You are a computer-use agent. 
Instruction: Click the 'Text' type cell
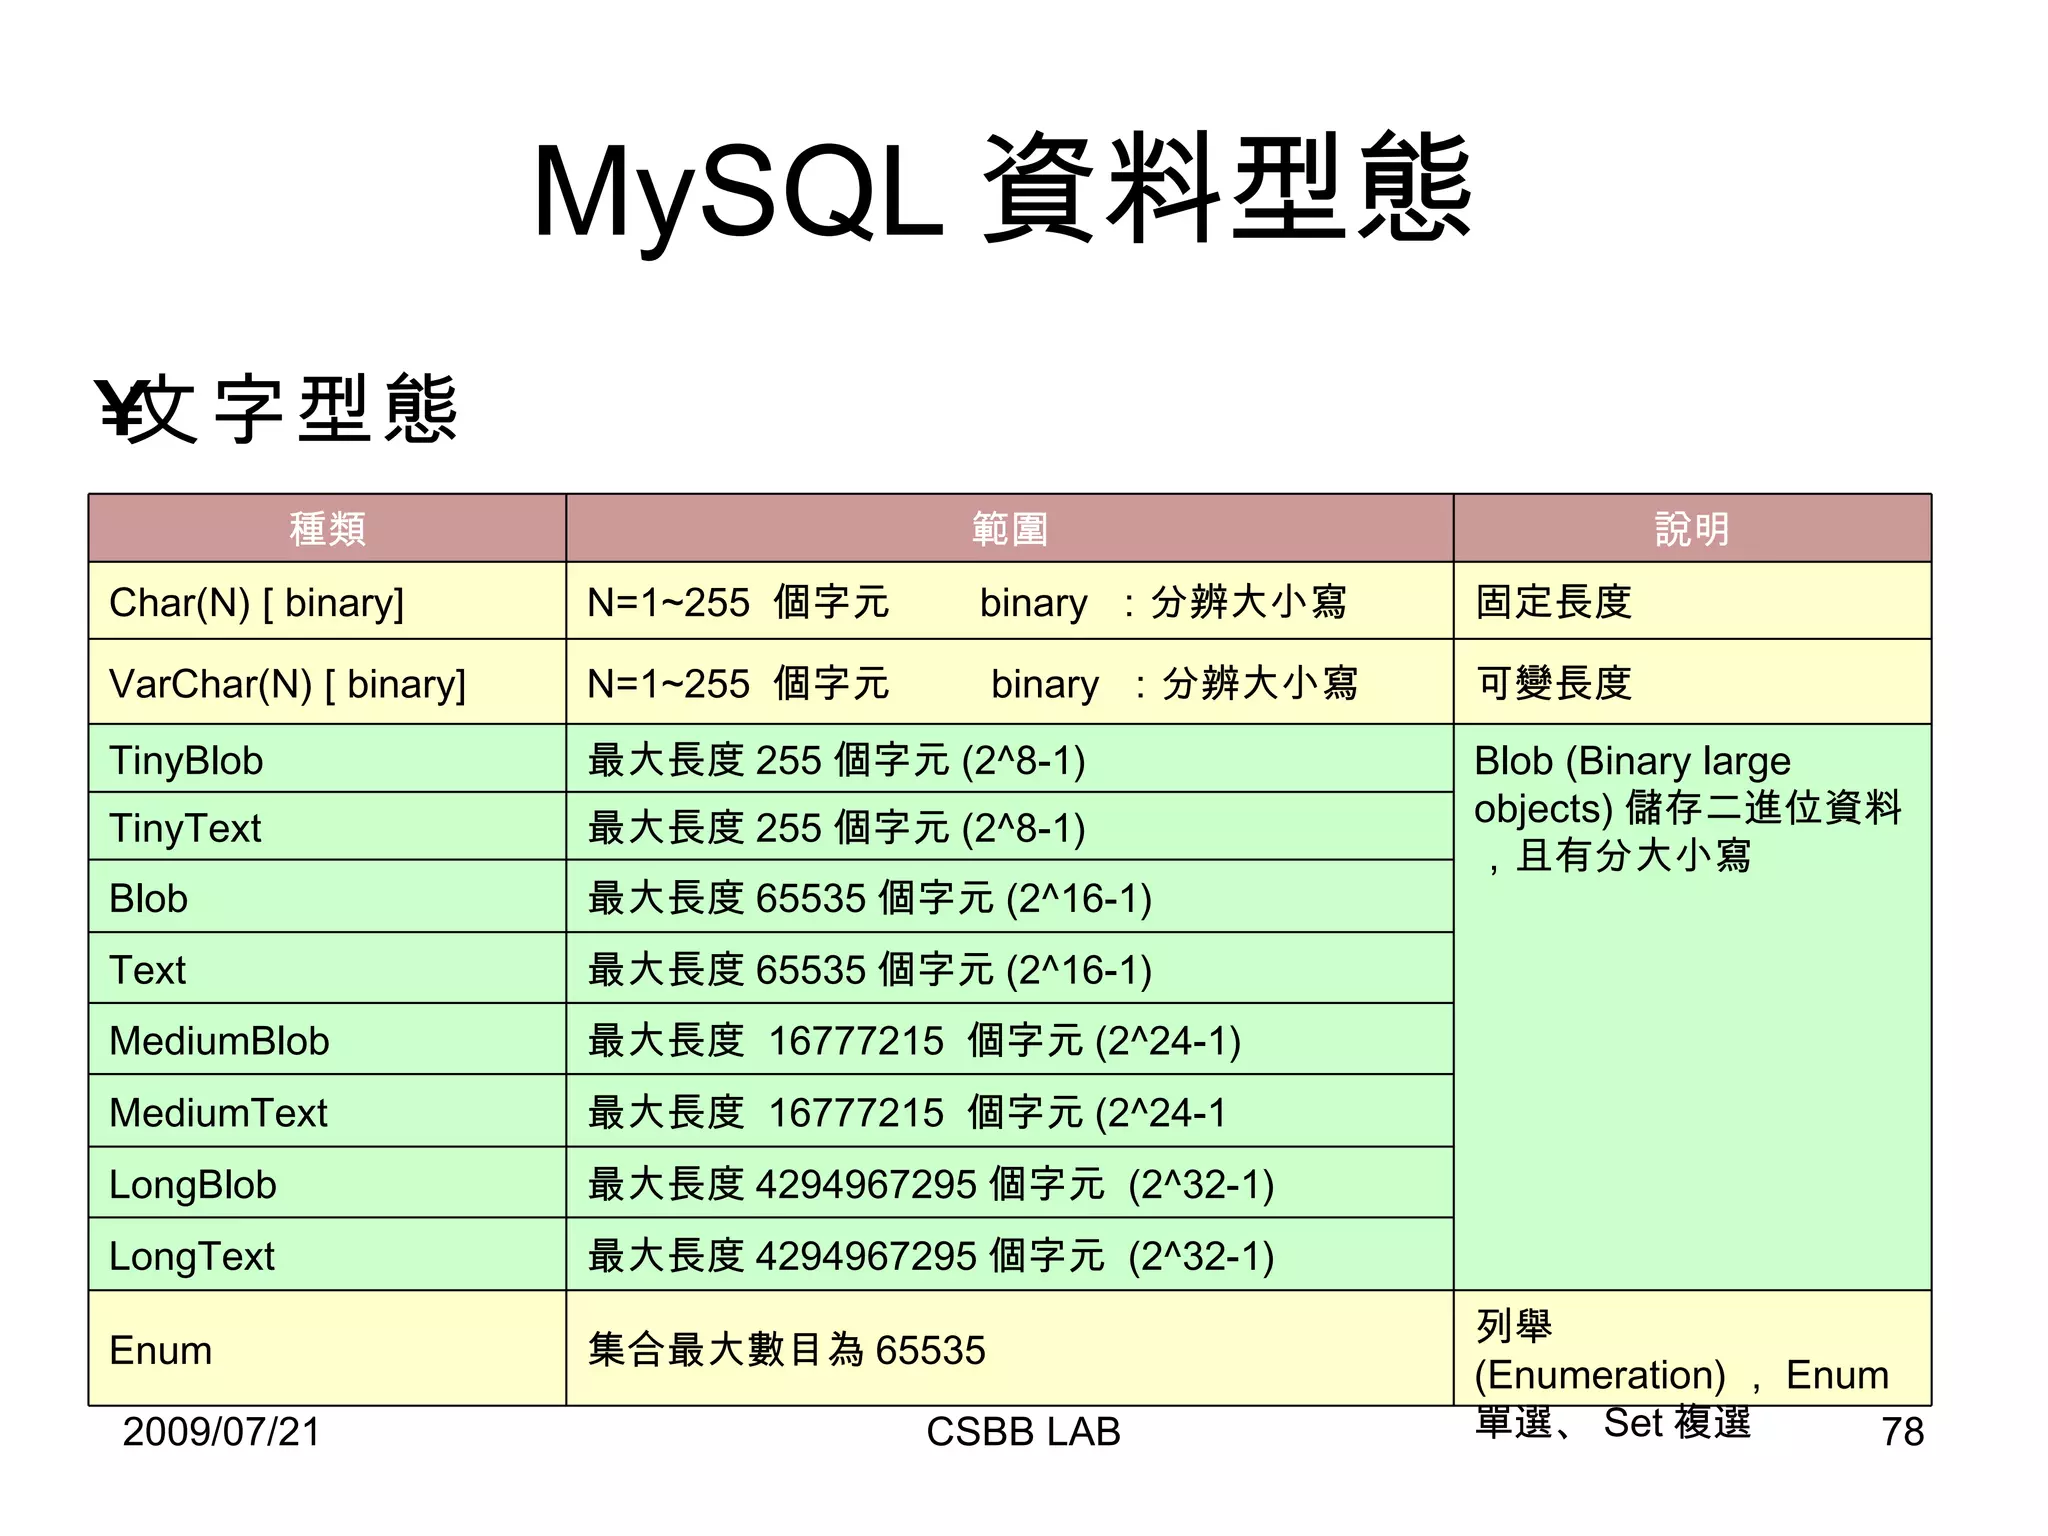tap(327, 969)
